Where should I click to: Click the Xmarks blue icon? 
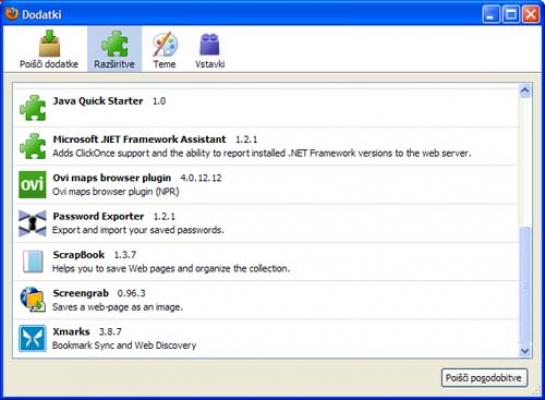[x=32, y=338]
